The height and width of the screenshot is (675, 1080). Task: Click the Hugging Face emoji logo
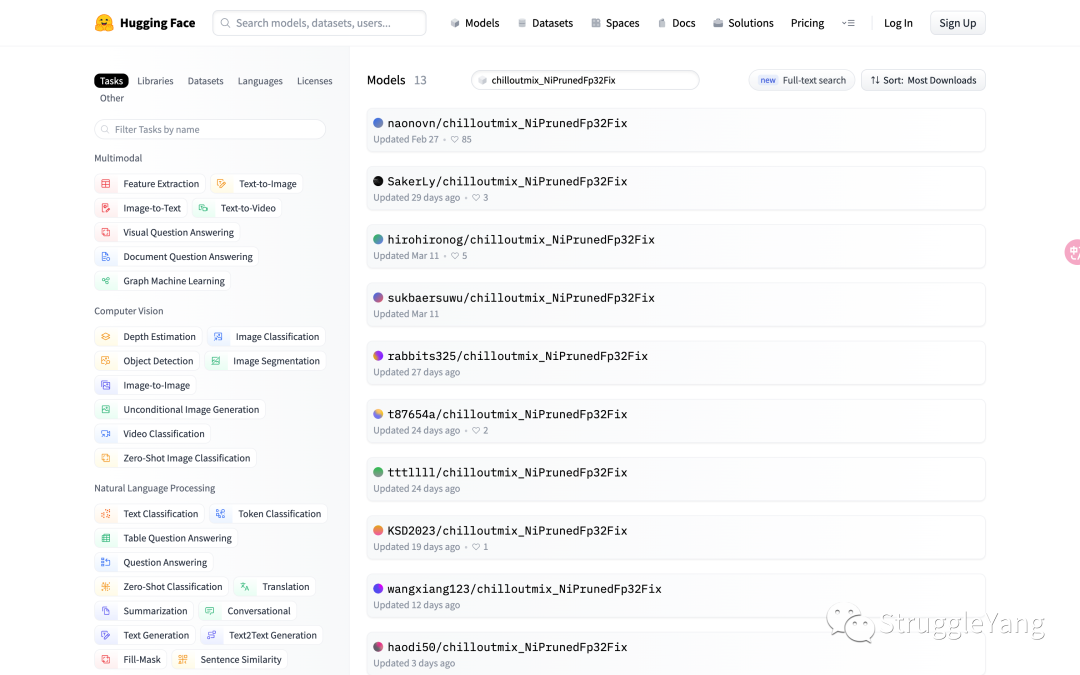pos(104,23)
